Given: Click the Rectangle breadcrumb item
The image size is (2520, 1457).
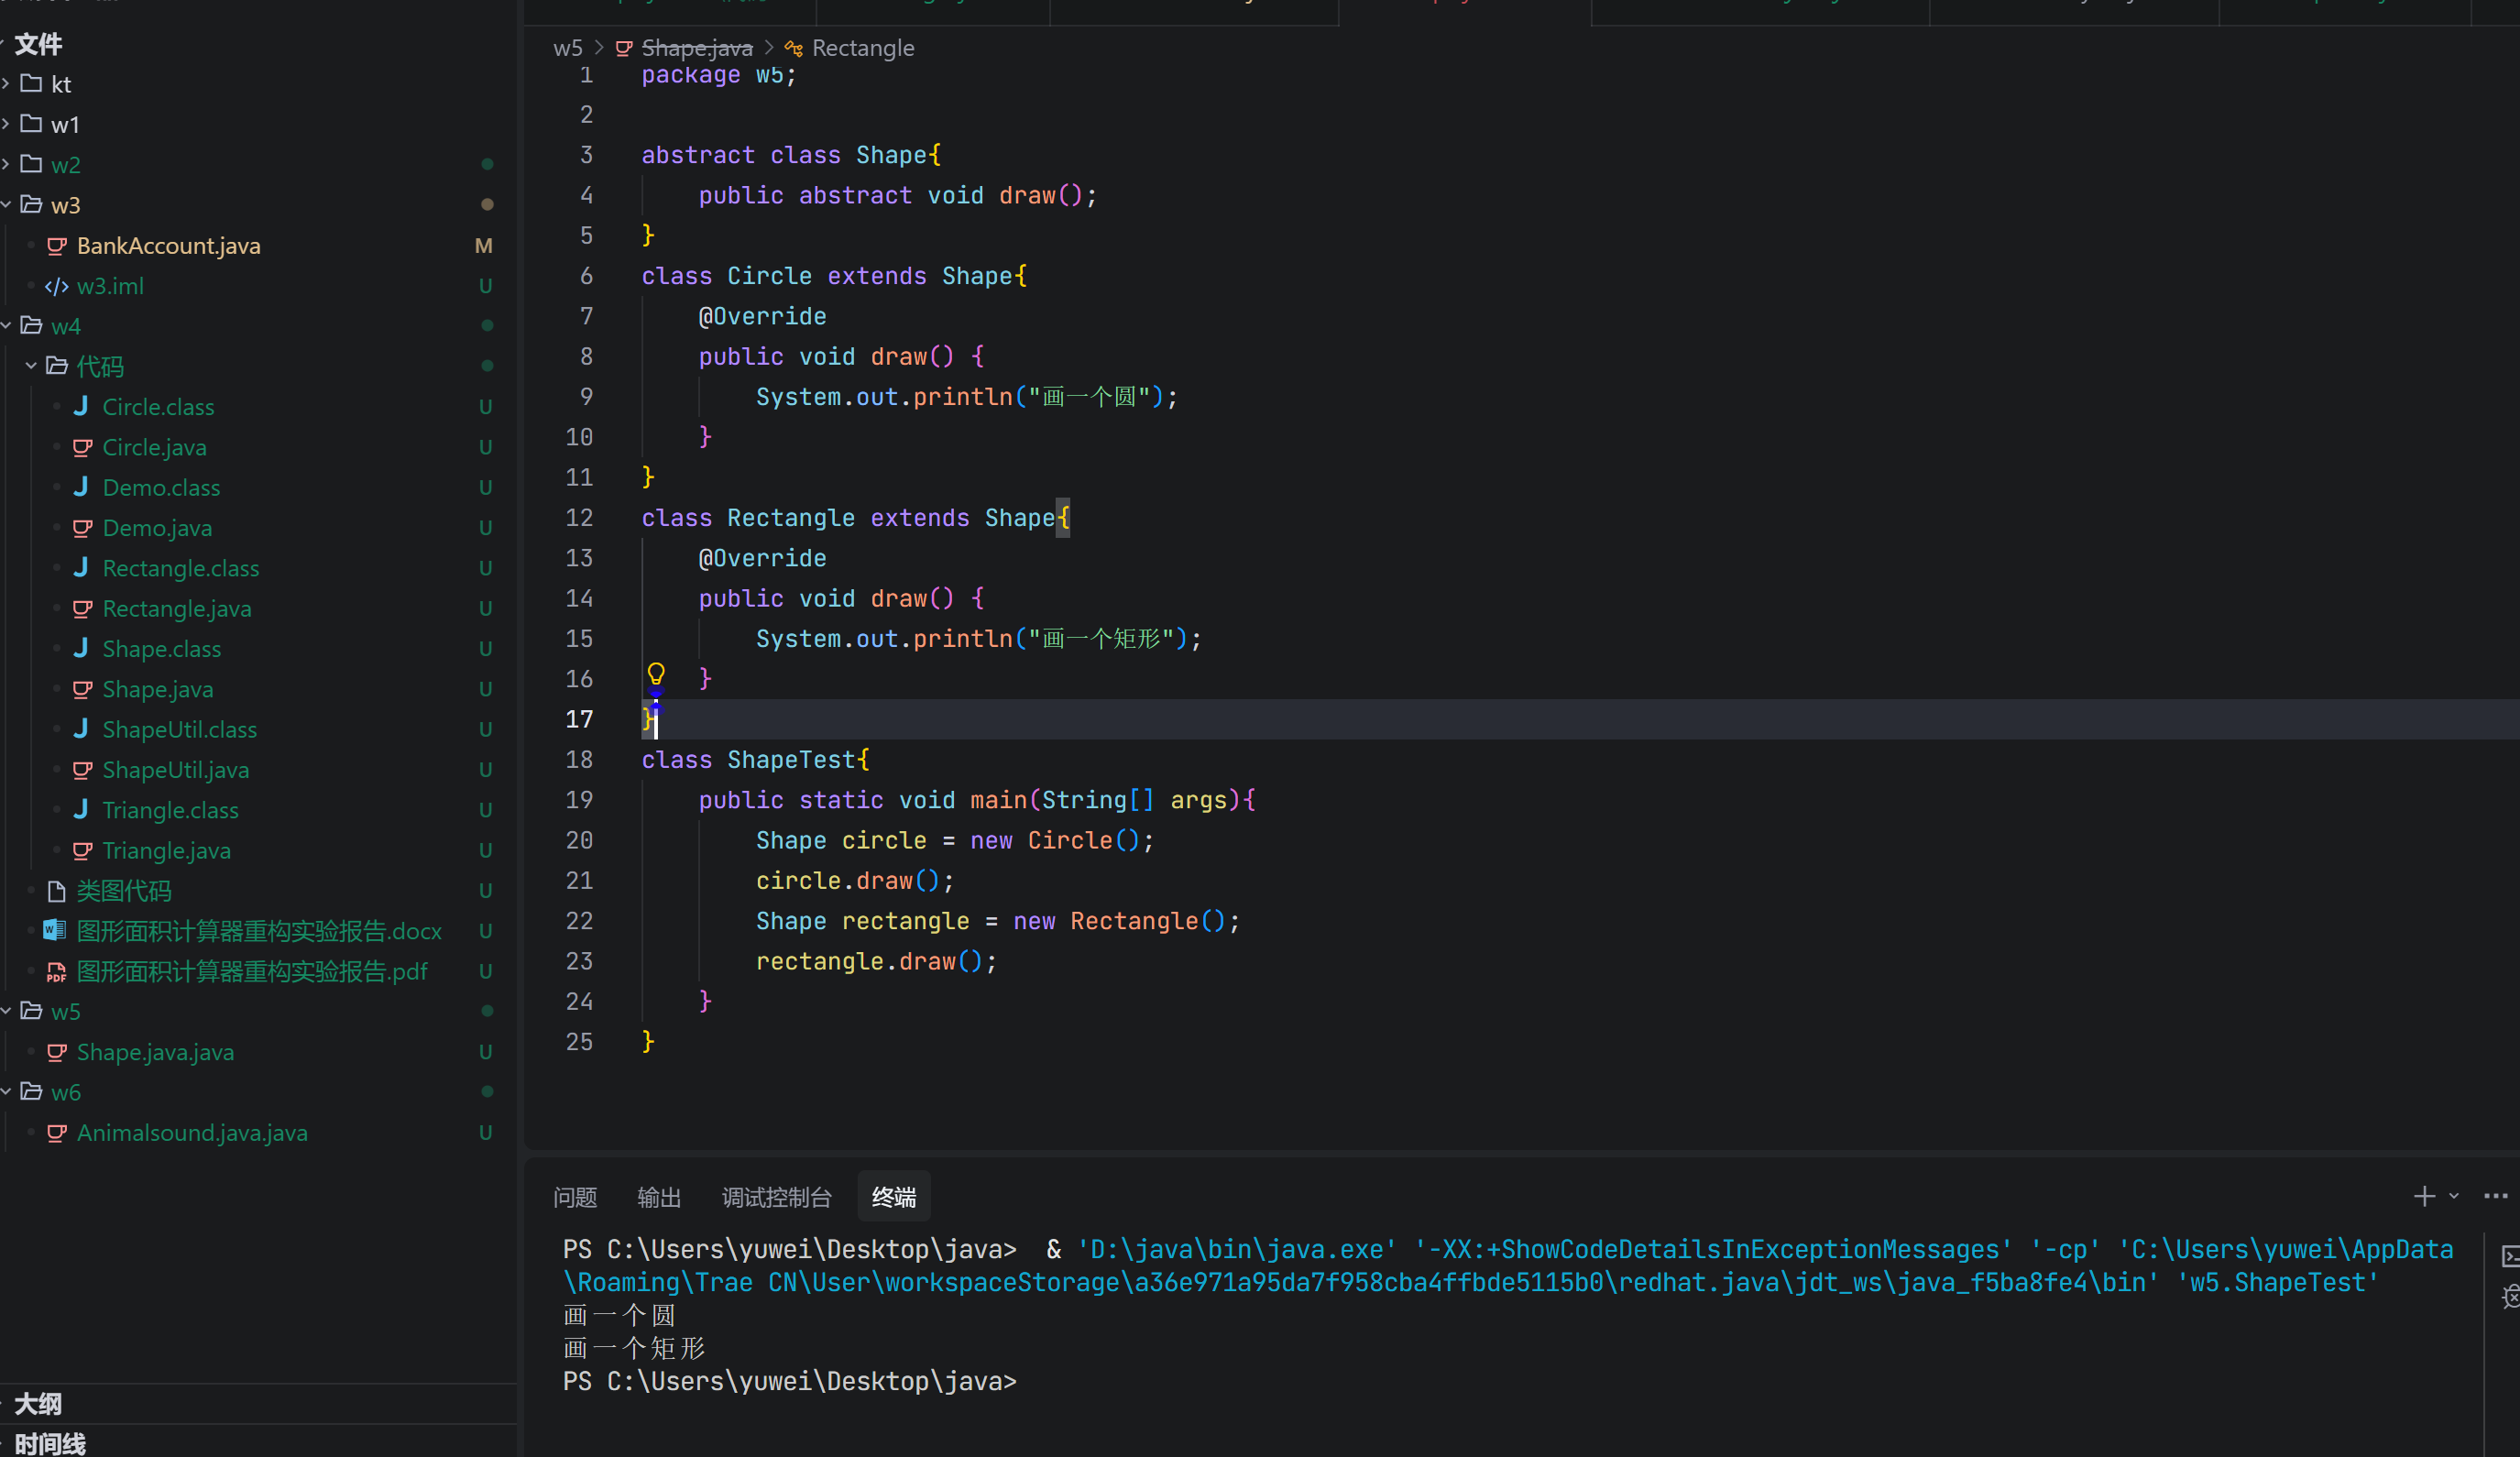Looking at the screenshot, I should 862,48.
